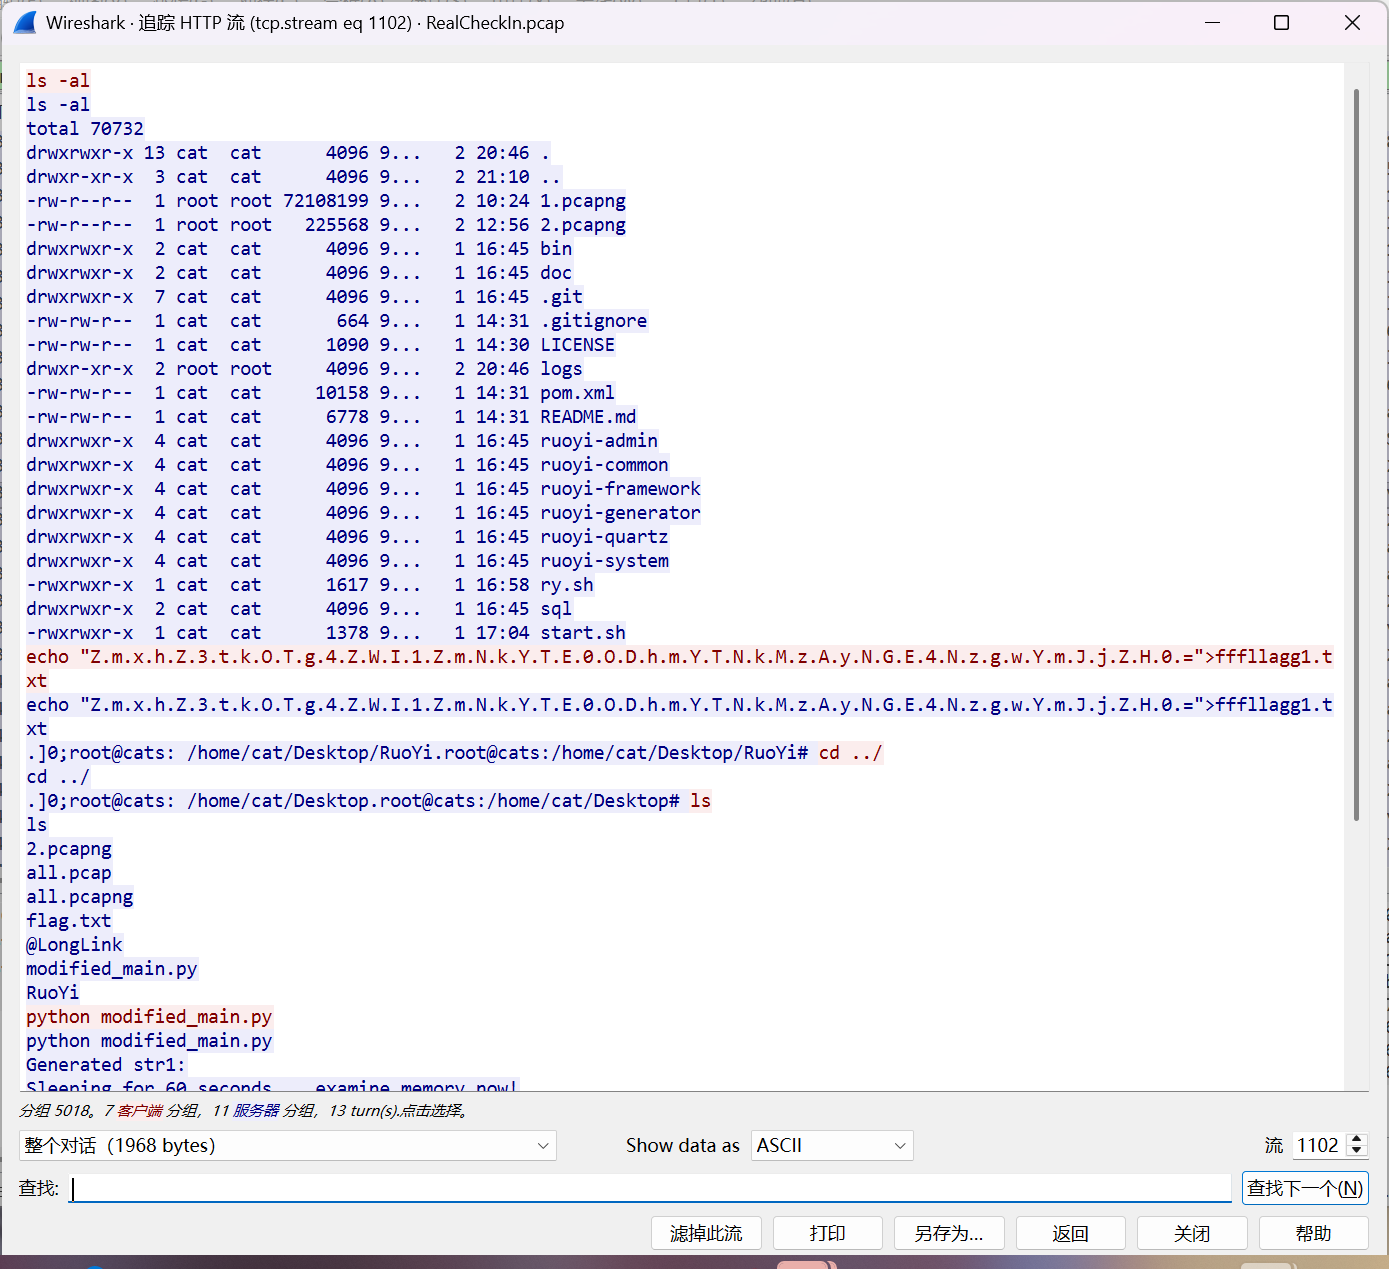Click the ruoyi-common directory row

click(348, 464)
